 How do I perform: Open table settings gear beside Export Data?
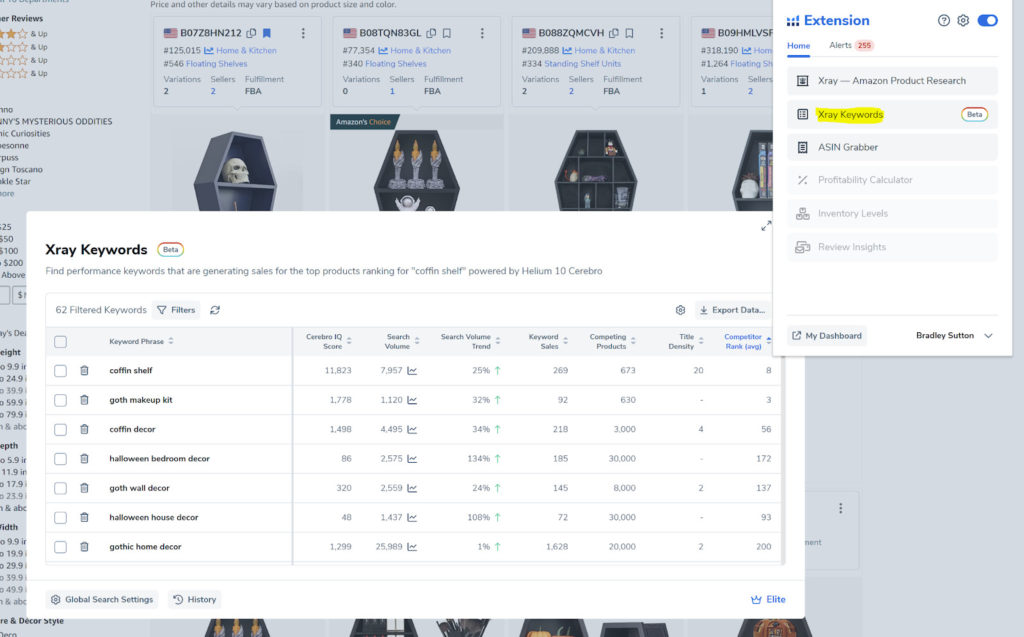point(680,310)
